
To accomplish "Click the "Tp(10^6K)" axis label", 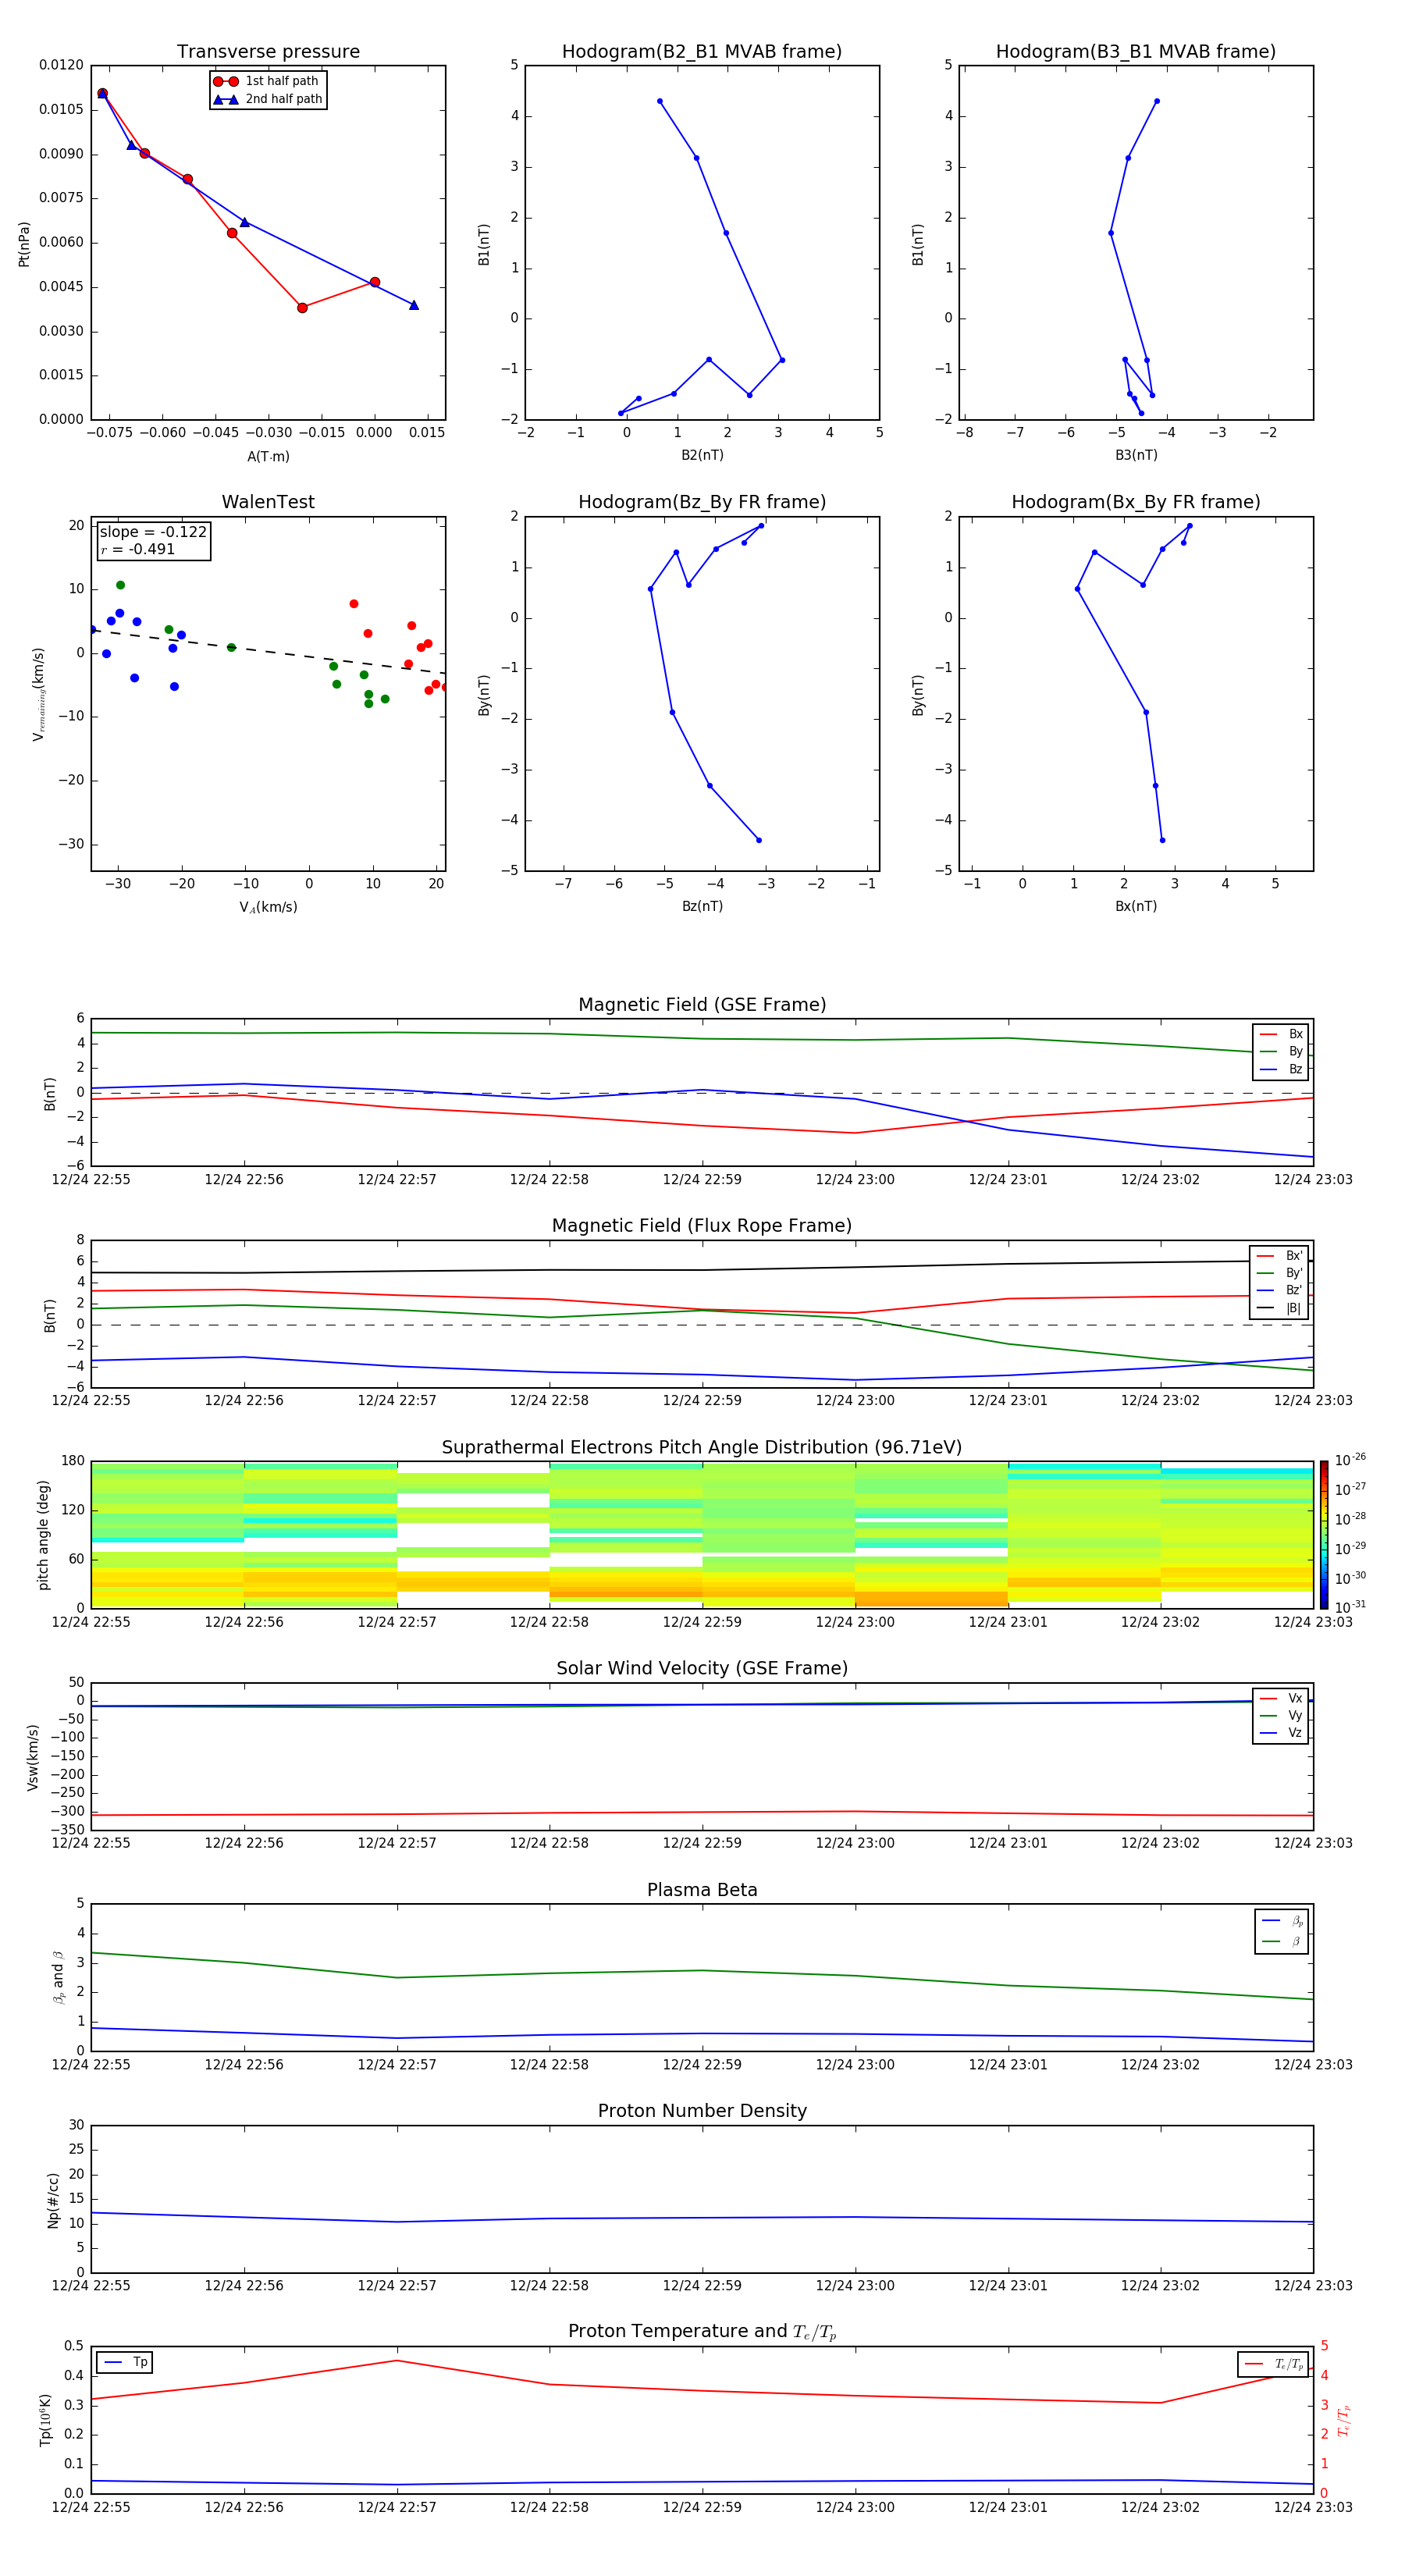I will pos(45,2420).
